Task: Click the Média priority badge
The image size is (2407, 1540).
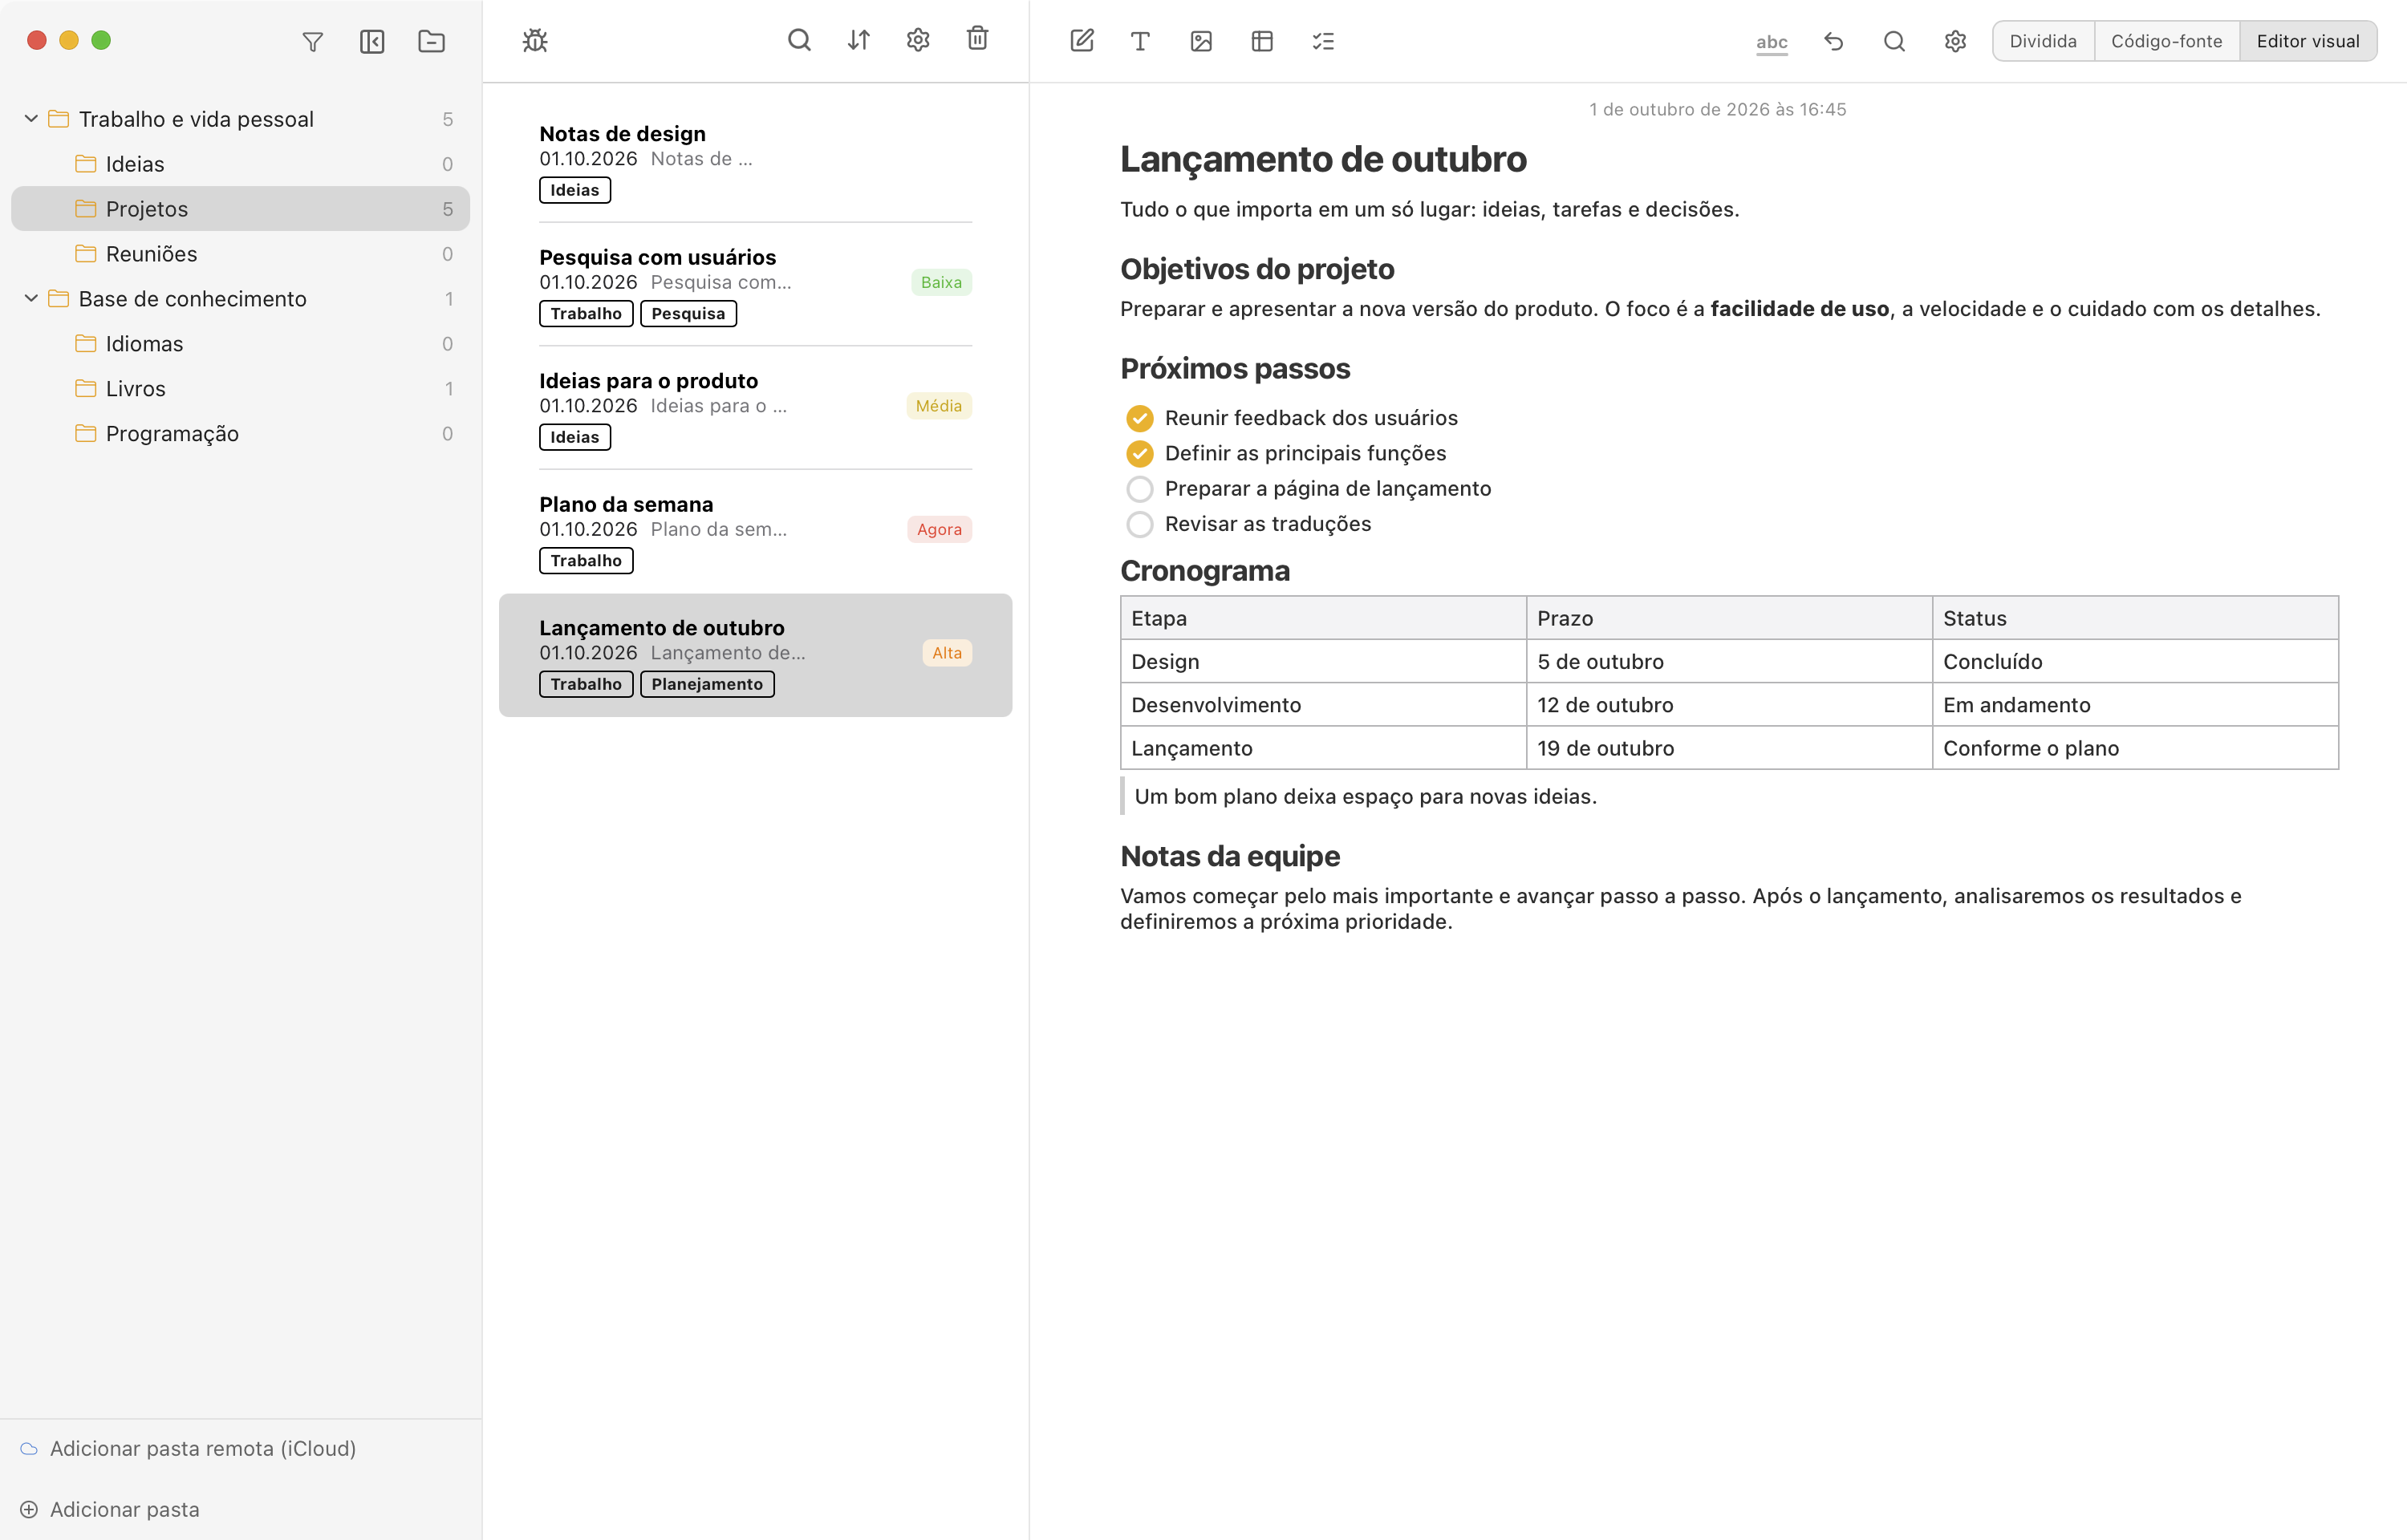Action: click(939, 406)
